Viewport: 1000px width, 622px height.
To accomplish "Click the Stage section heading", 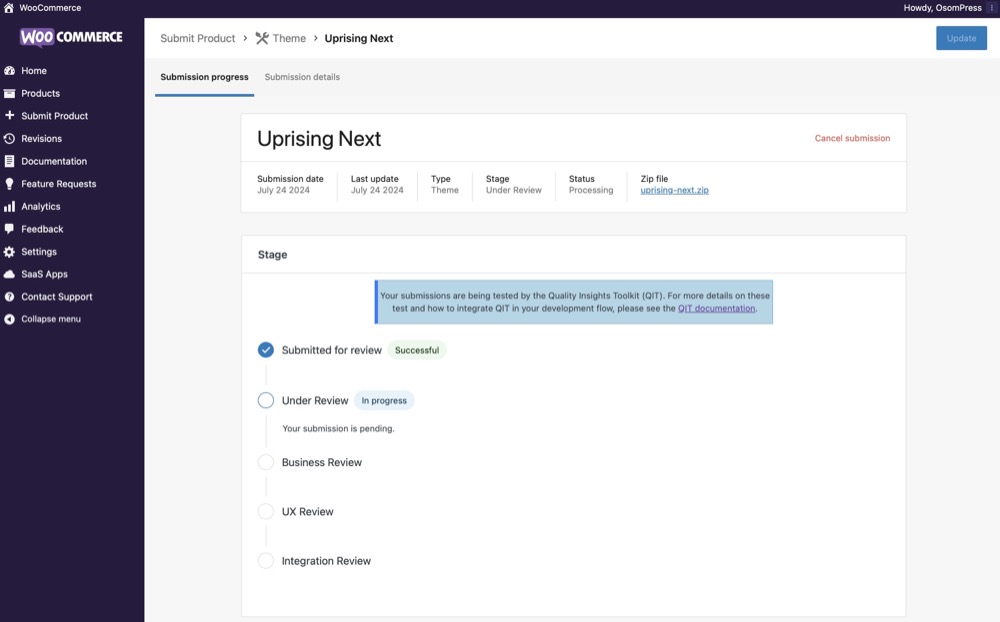I will coord(272,255).
